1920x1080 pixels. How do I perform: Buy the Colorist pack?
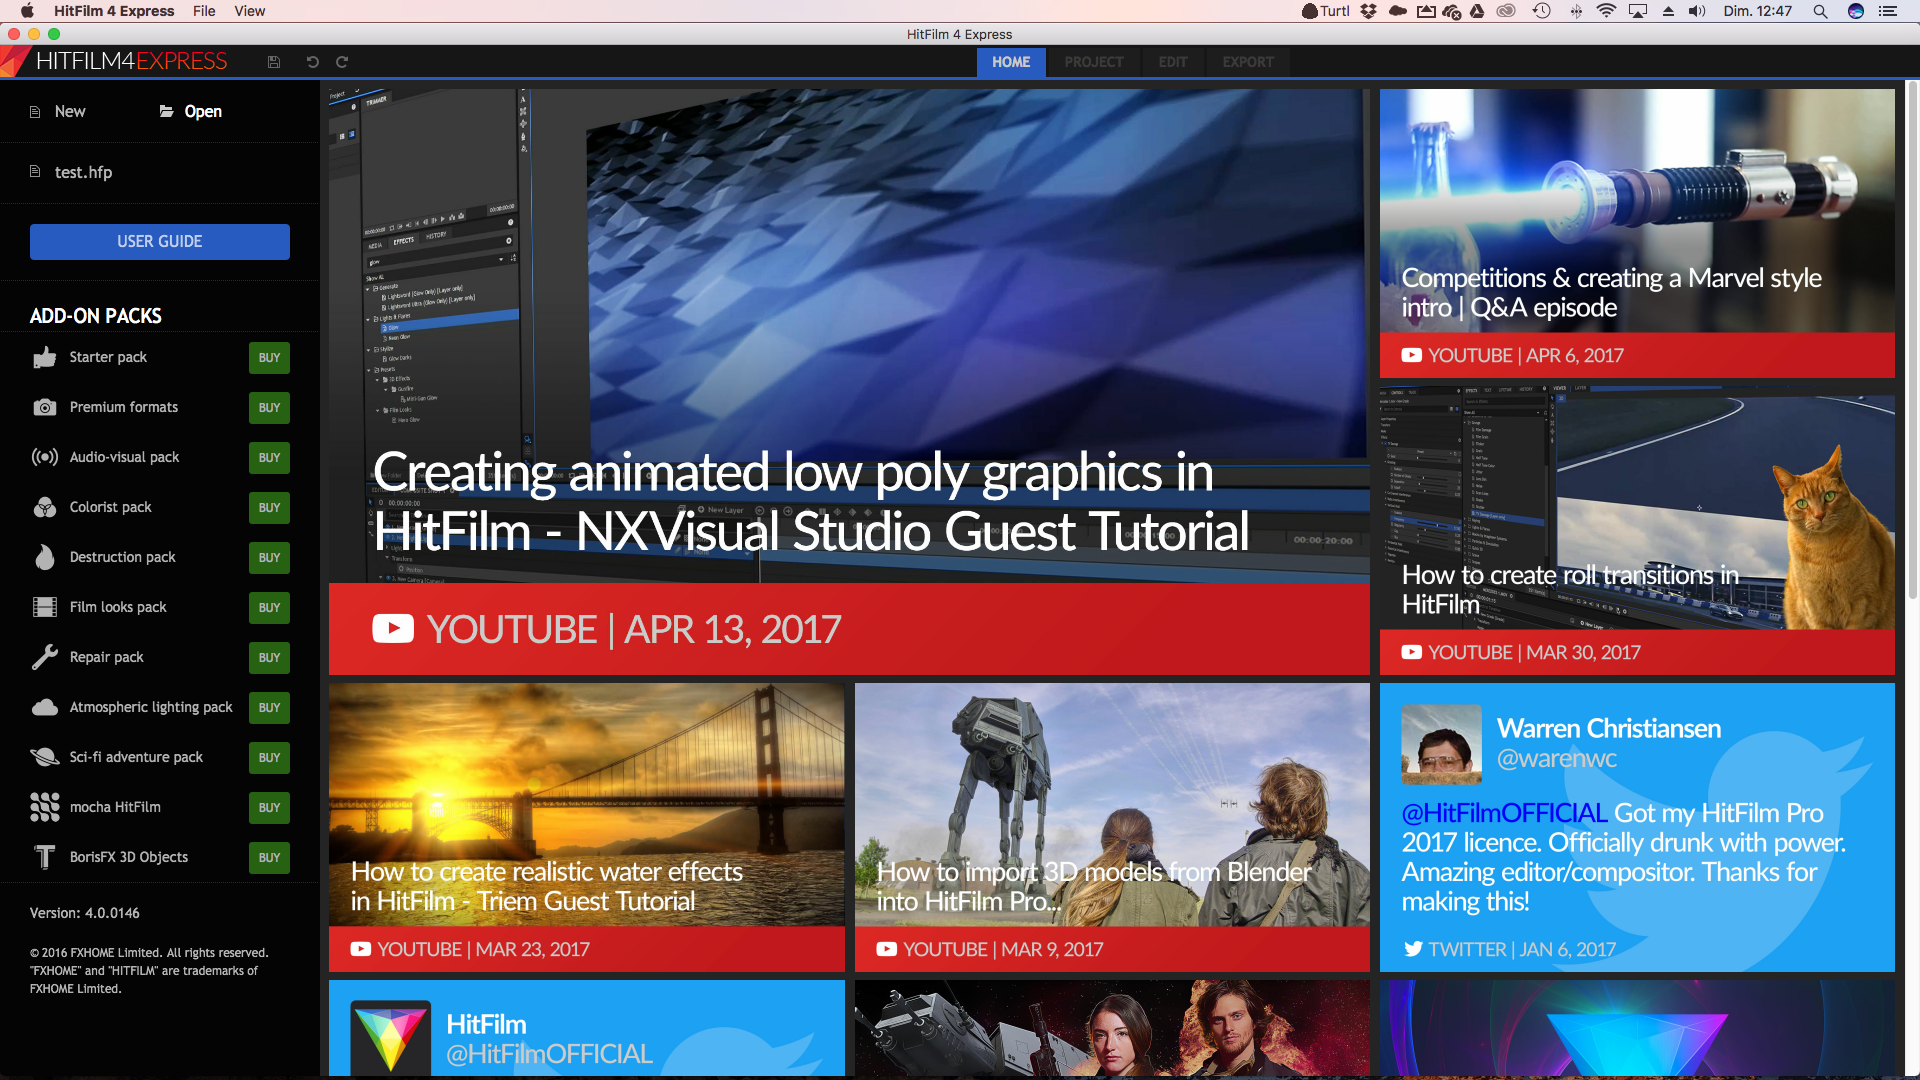269,507
